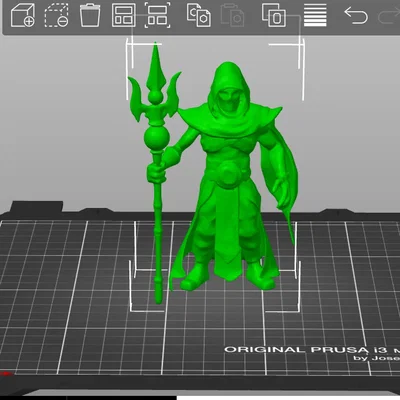Click the overlapping squares split icon
Image resolution: width=400 pixels, height=400 pixels.
pyautogui.click(x=274, y=15)
